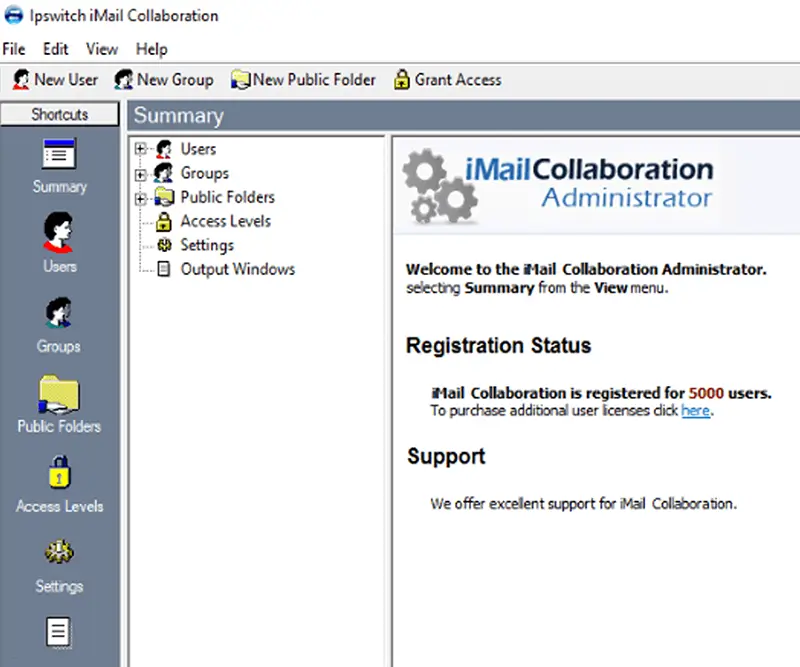Click the New Group toolbar label
The image size is (800, 667).
(175, 80)
